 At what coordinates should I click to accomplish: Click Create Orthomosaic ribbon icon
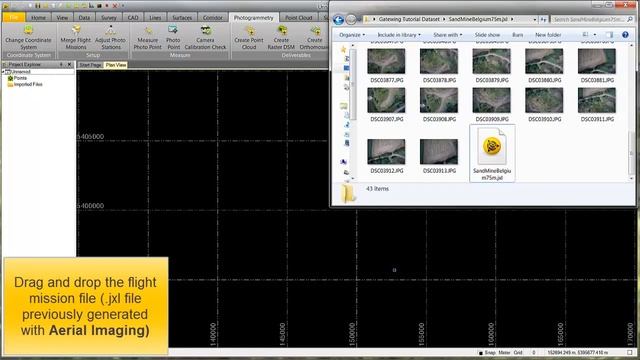coord(315,30)
